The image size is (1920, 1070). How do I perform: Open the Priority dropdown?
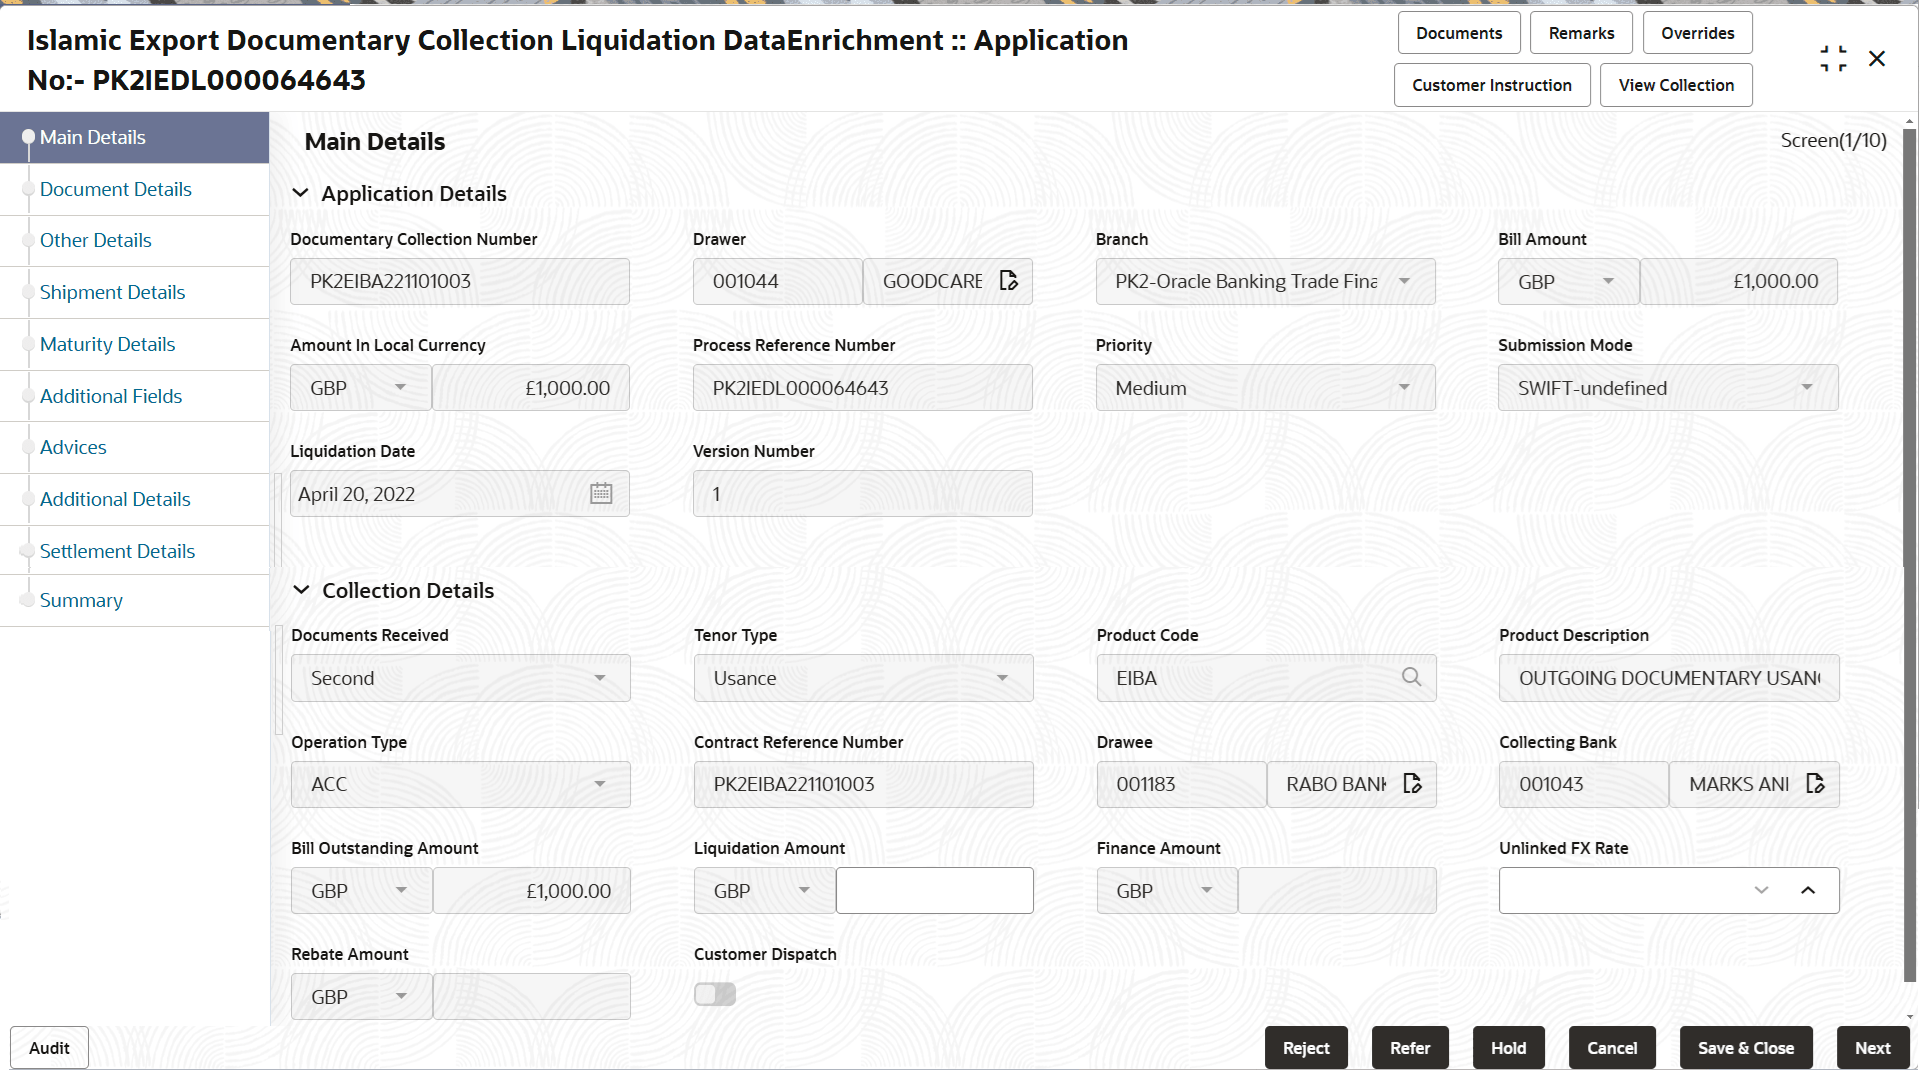point(1404,387)
